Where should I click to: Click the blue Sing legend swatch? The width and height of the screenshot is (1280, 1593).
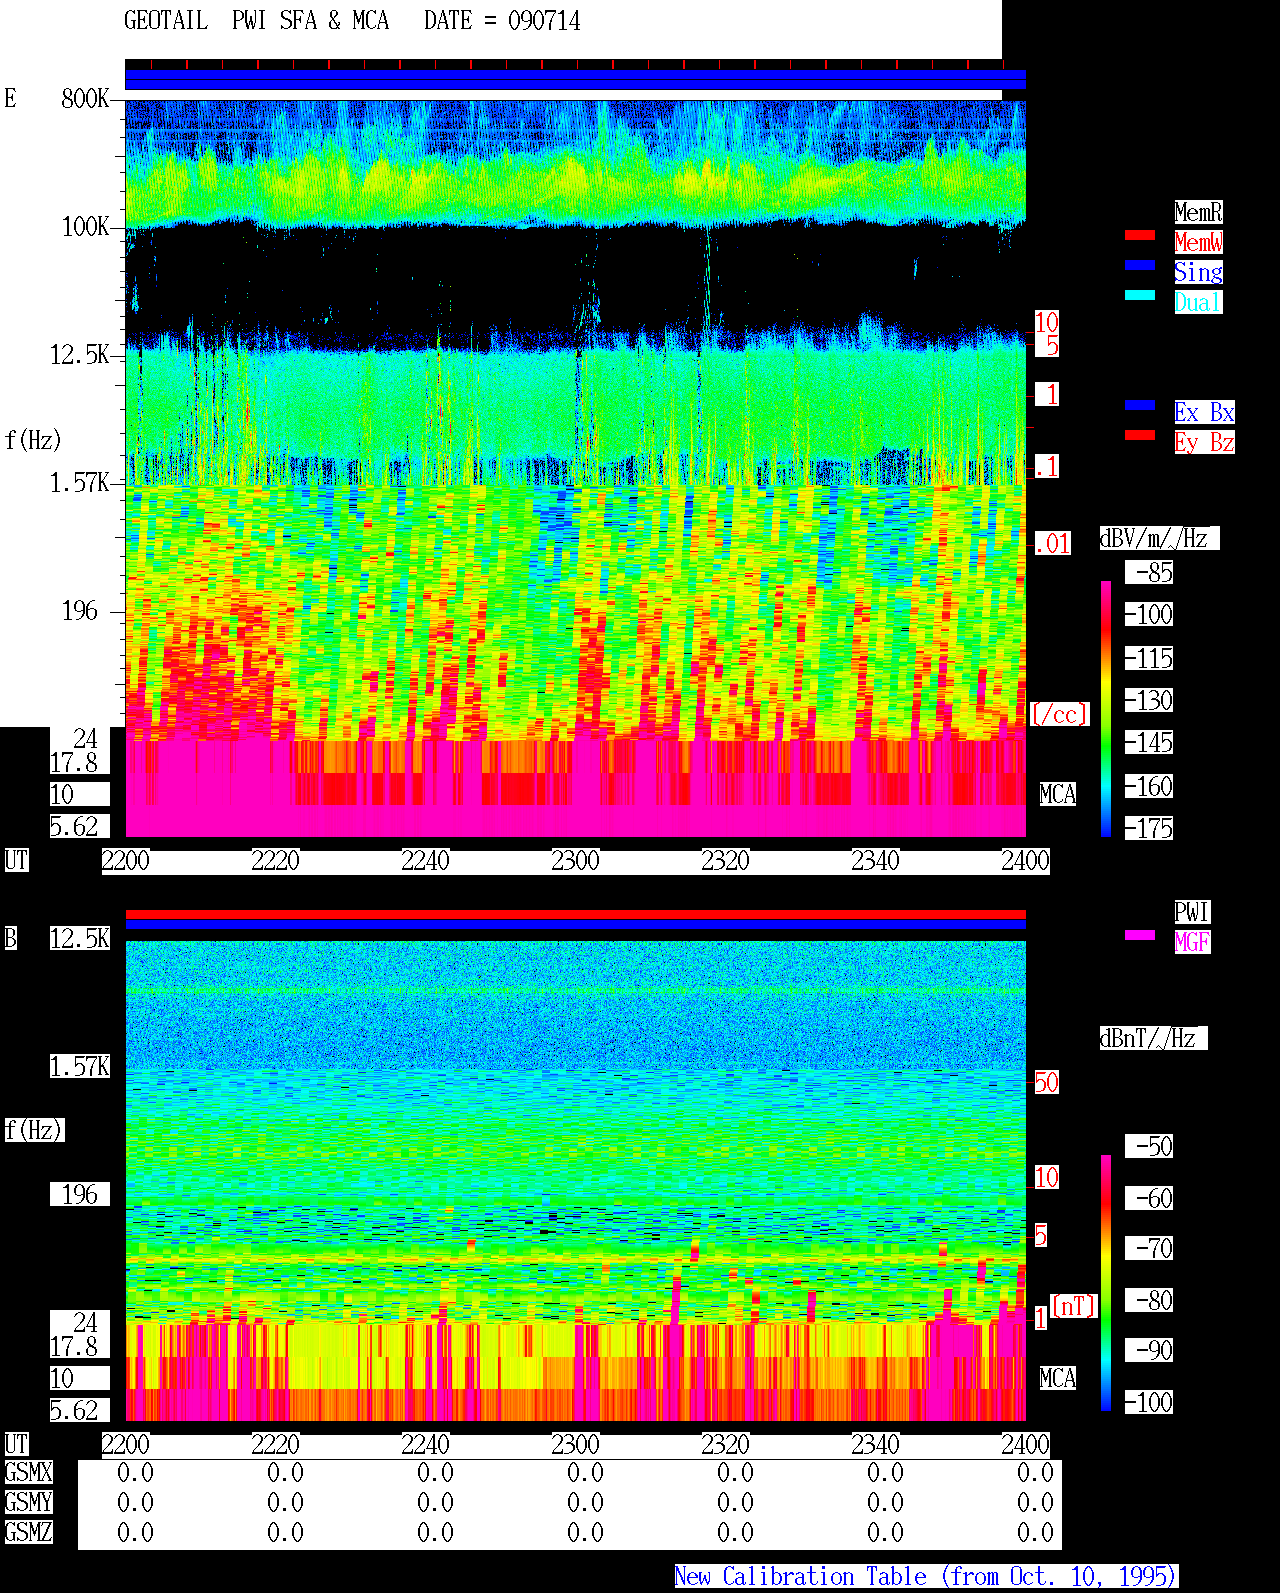coord(1140,265)
